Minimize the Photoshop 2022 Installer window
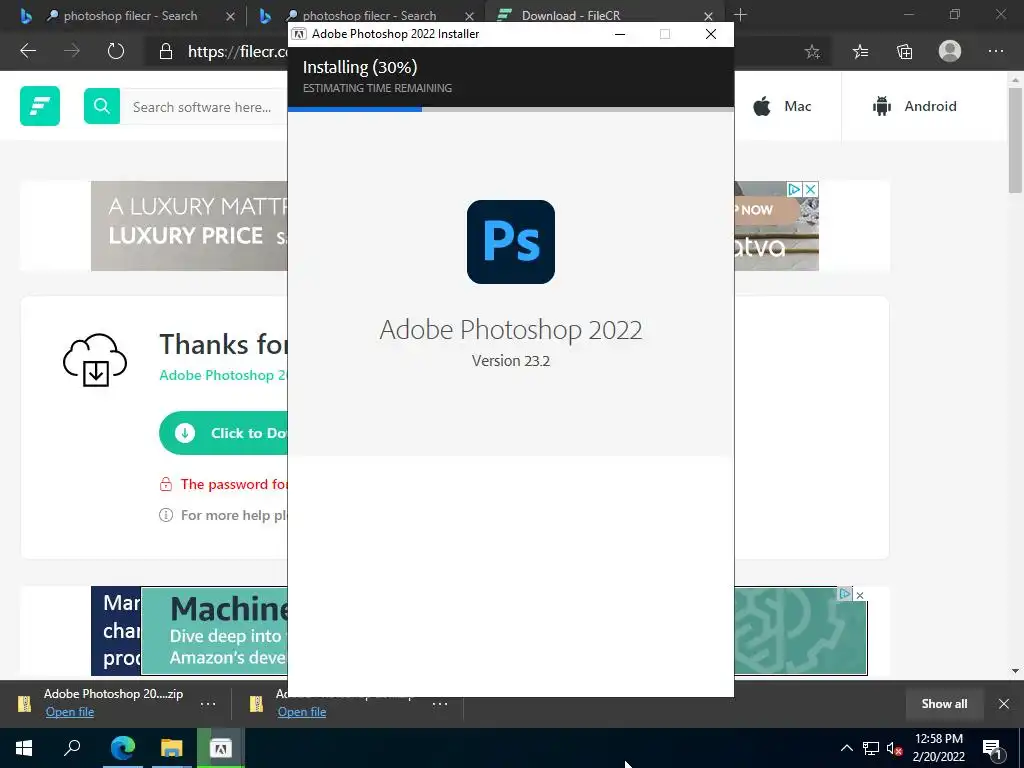This screenshot has height=768, width=1024. coord(620,34)
